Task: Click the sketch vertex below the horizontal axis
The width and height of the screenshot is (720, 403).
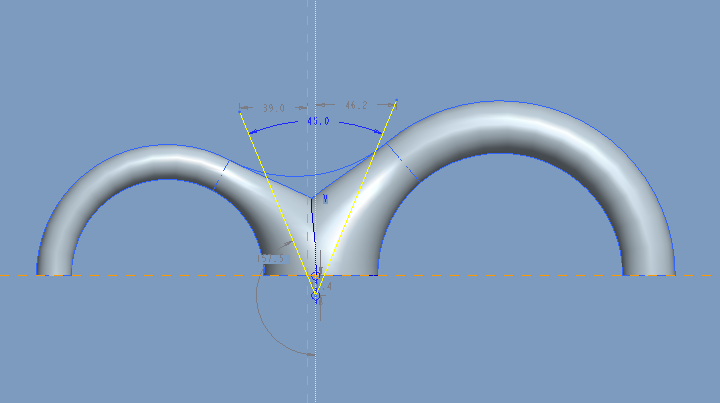Action: 315,296
